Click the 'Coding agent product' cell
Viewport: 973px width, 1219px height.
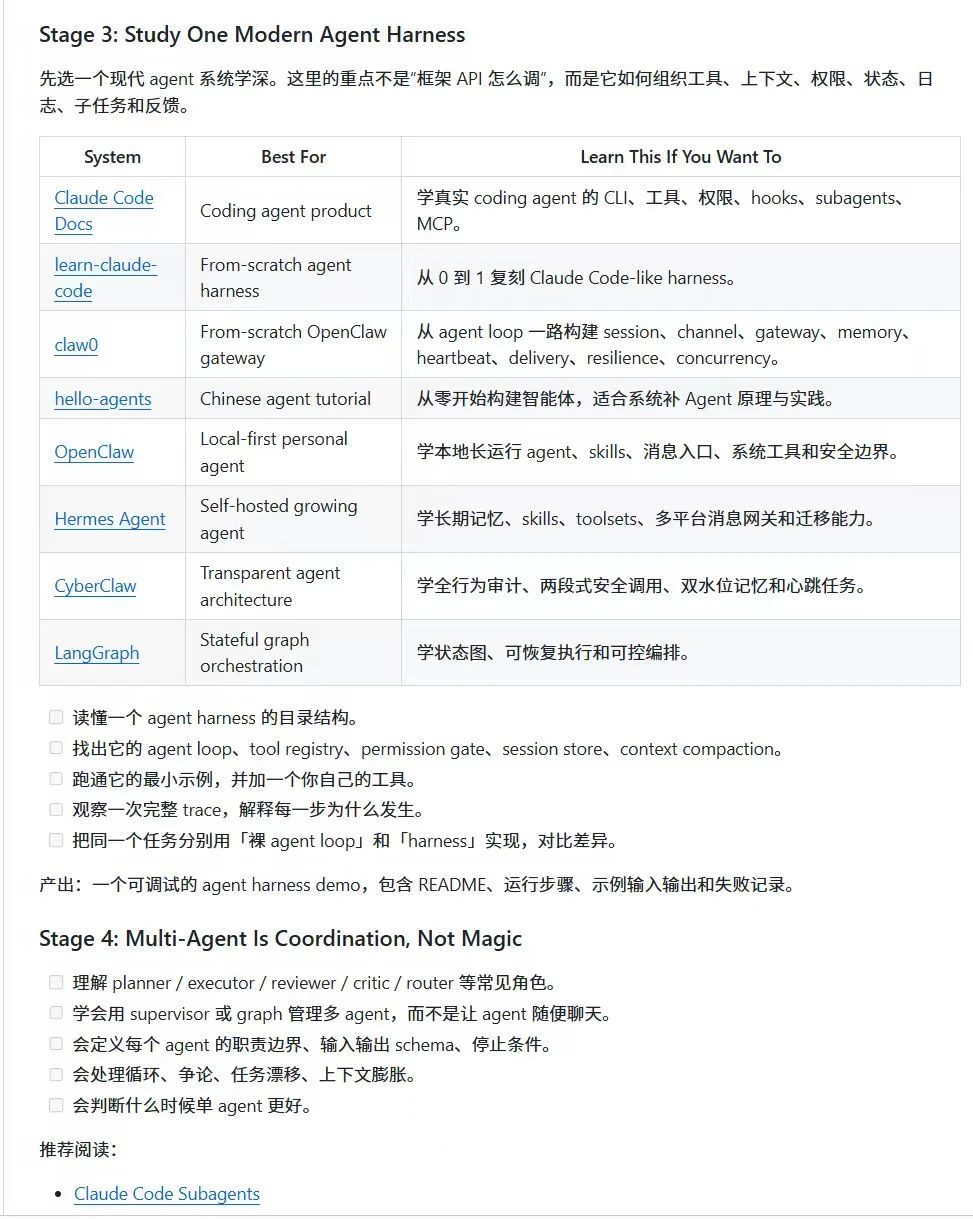point(294,211)
